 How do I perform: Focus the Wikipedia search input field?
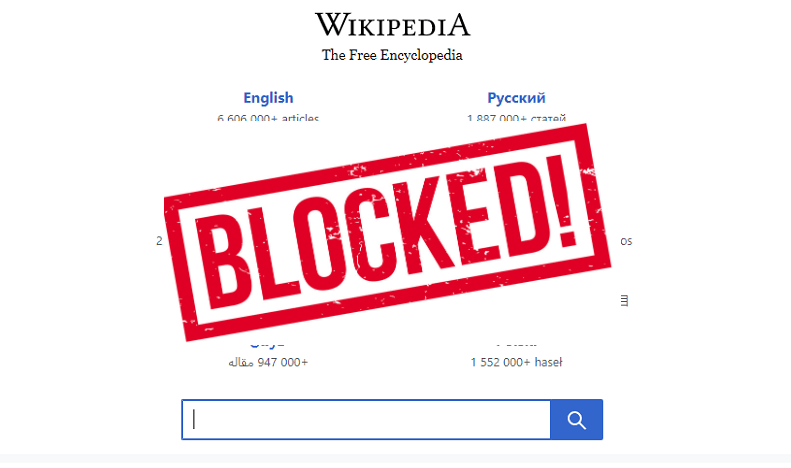(366, 420)
